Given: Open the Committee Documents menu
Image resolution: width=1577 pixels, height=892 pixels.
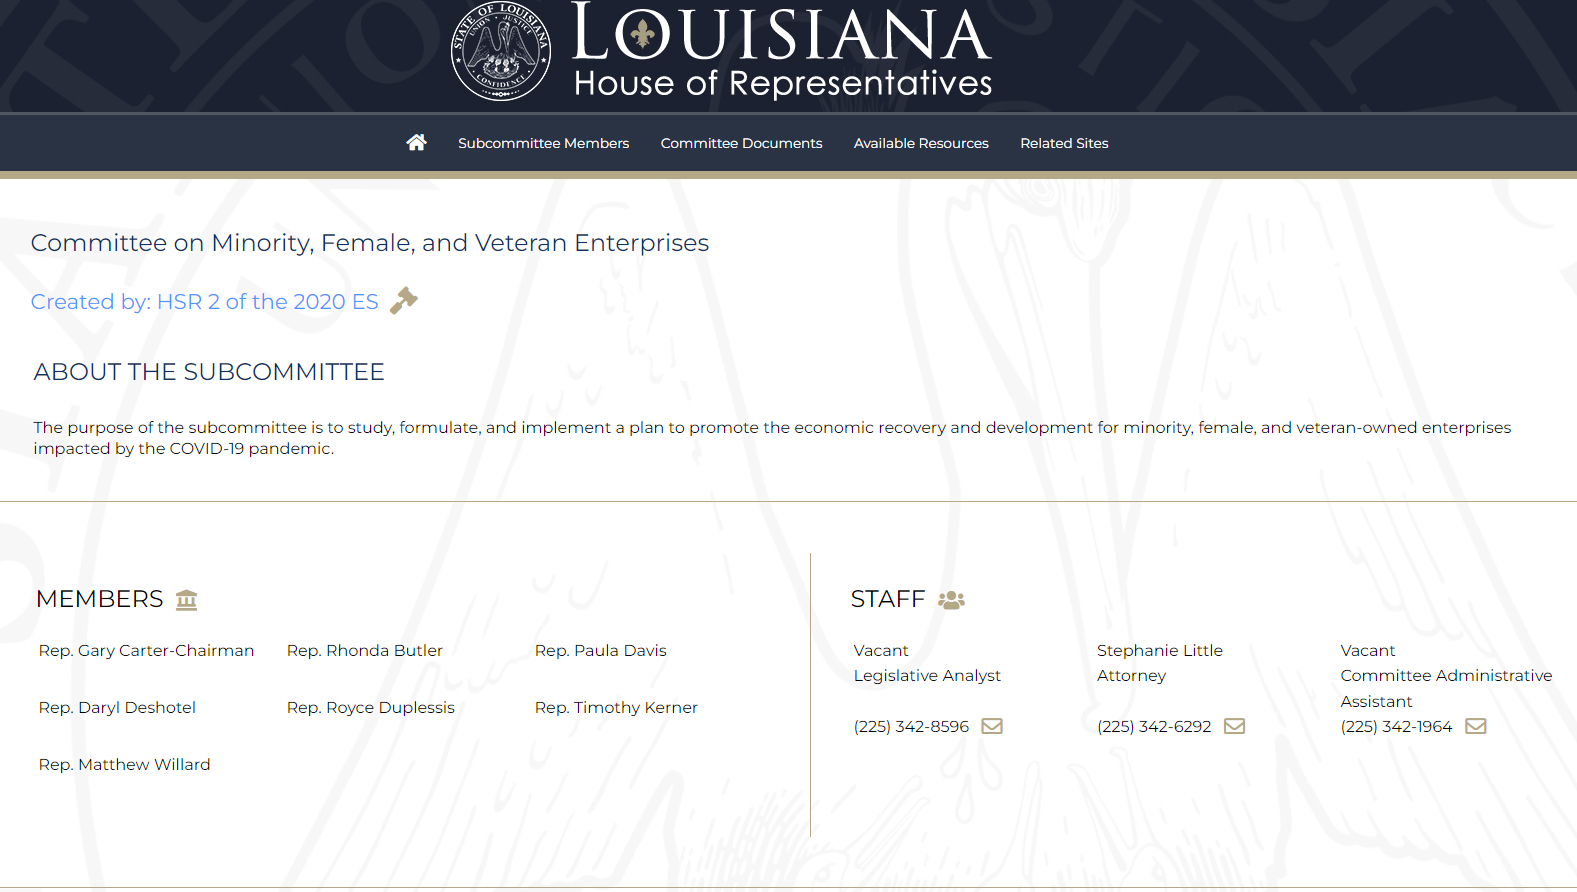Looking at the screenshot, I should (x=741, y=143).
